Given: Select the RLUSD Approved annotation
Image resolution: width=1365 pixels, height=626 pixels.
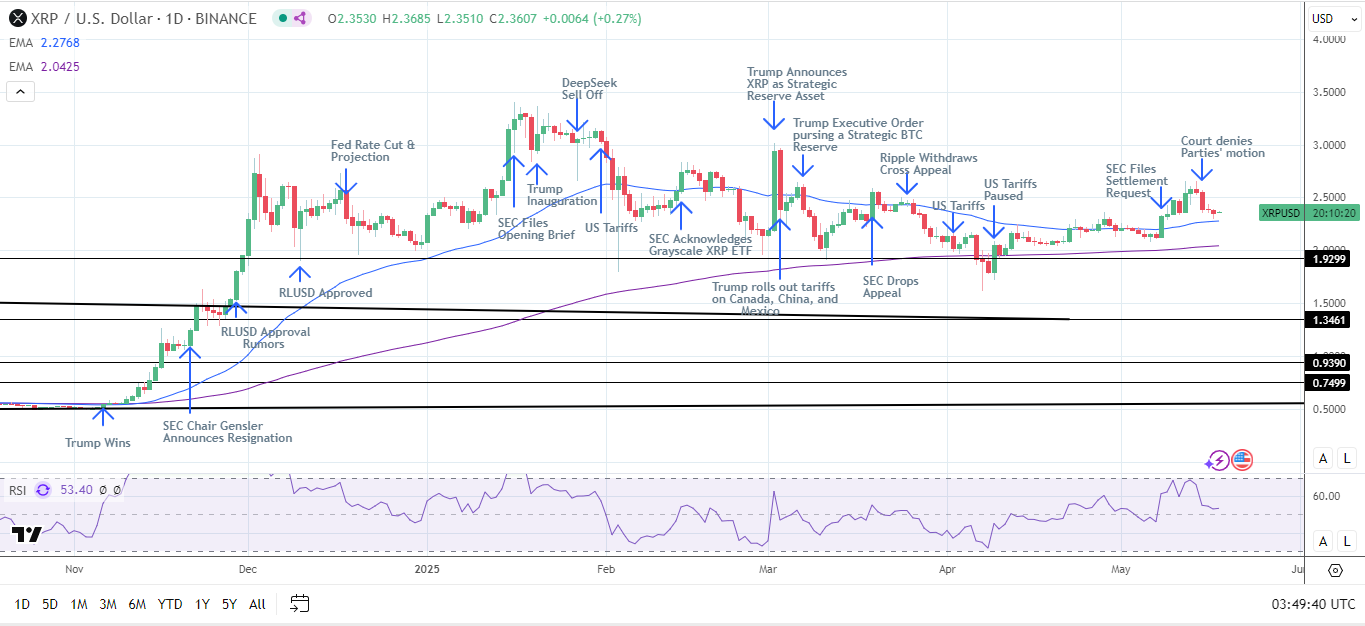Looking at the screenshot, I should [x=325, y=293].
